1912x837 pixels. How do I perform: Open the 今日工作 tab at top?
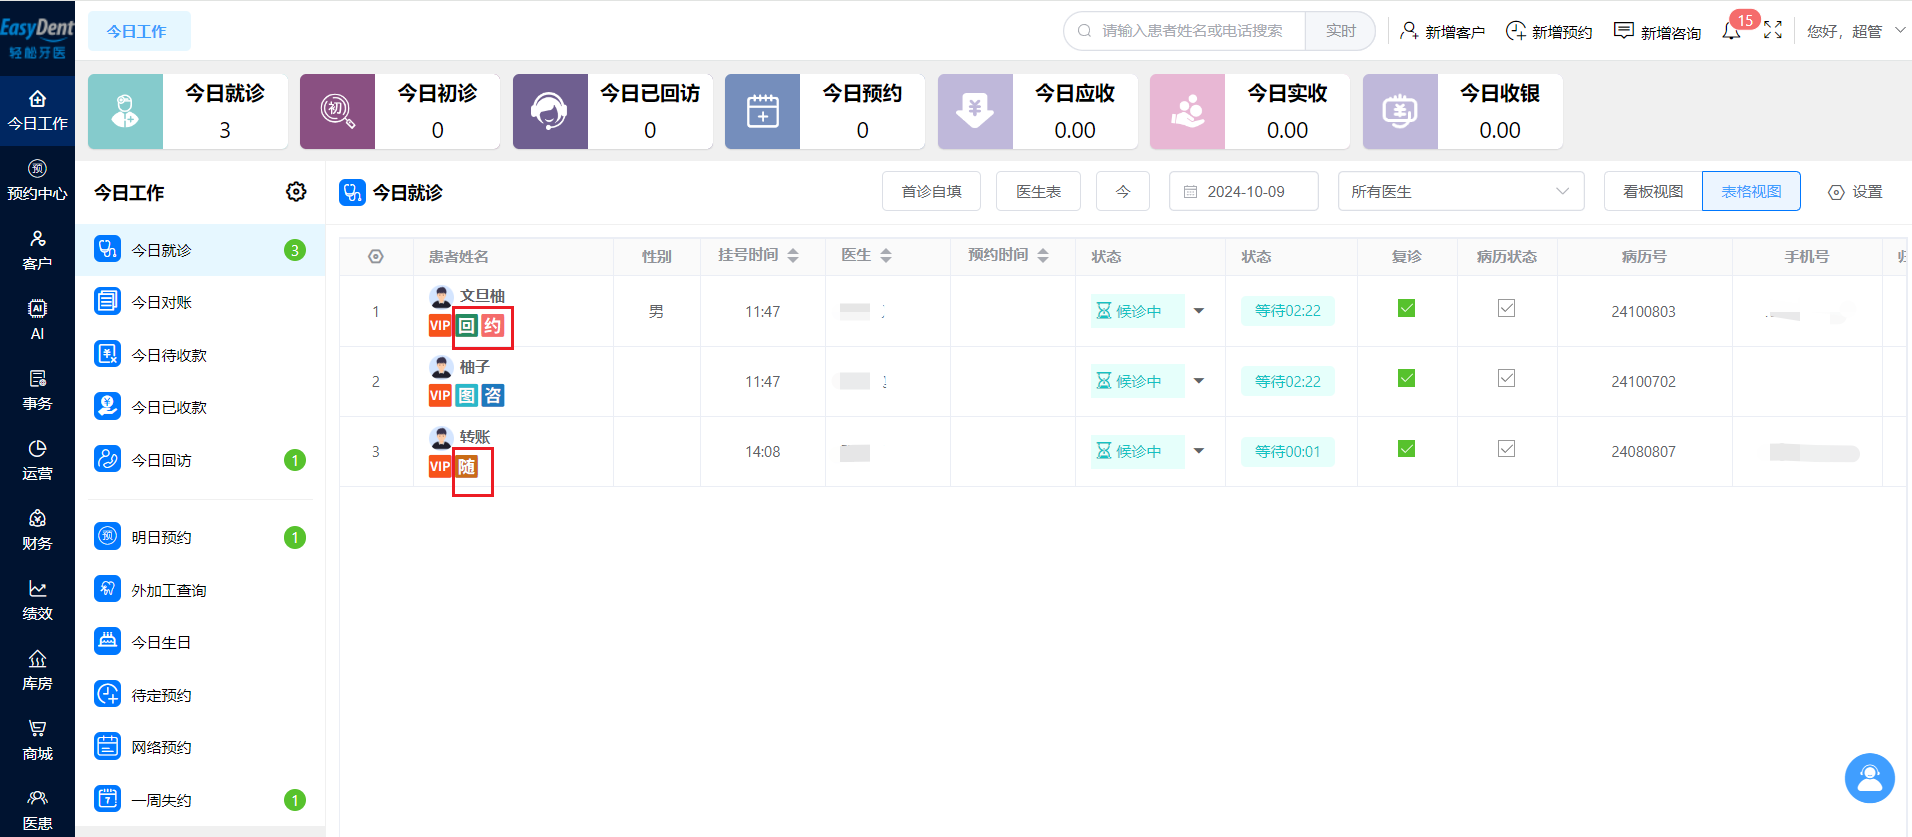[x=138, y=31]
